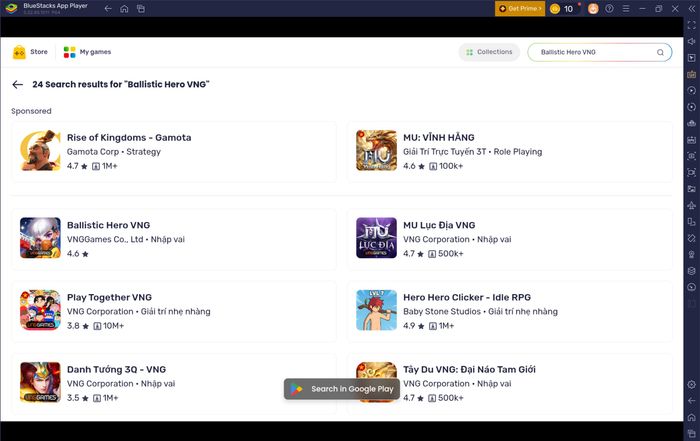Open Ballistic Hero VNG result title

coord(108,225)
